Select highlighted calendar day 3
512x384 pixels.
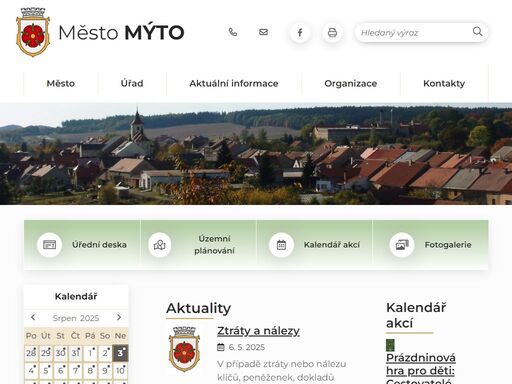tap(120, 353)
